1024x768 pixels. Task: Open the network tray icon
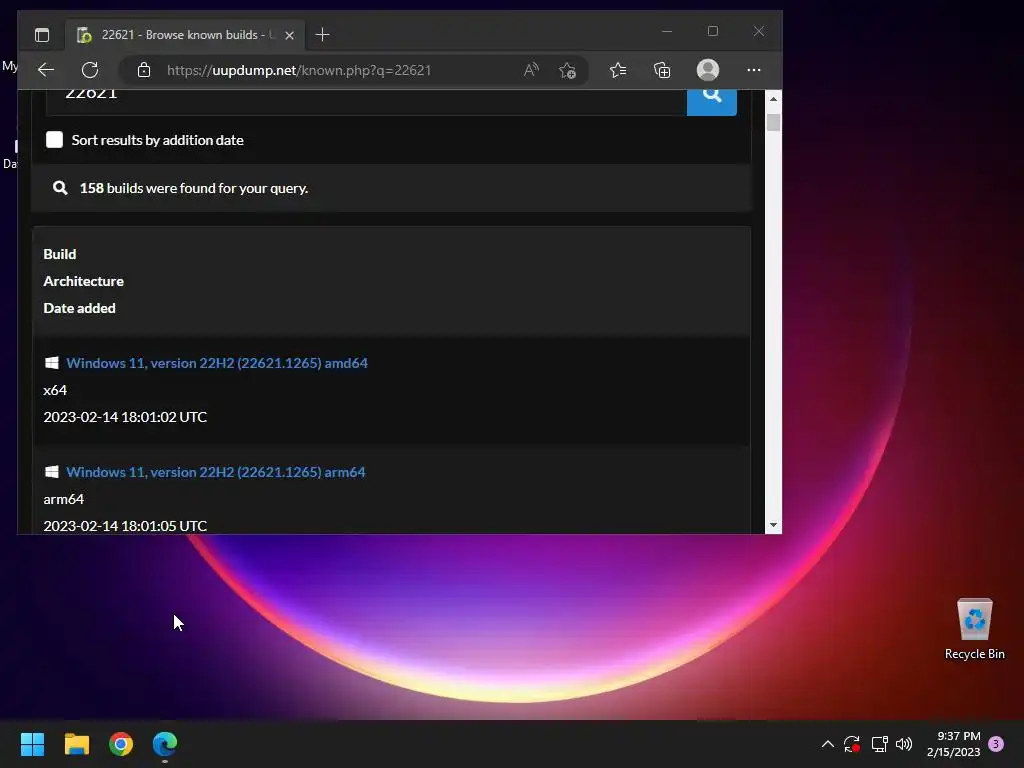coord(879,744)
